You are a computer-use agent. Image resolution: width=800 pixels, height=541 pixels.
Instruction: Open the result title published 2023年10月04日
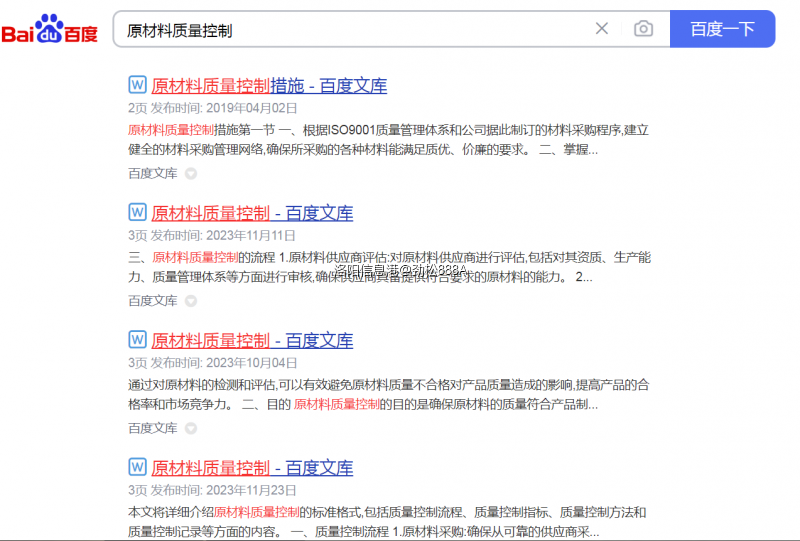252,341
